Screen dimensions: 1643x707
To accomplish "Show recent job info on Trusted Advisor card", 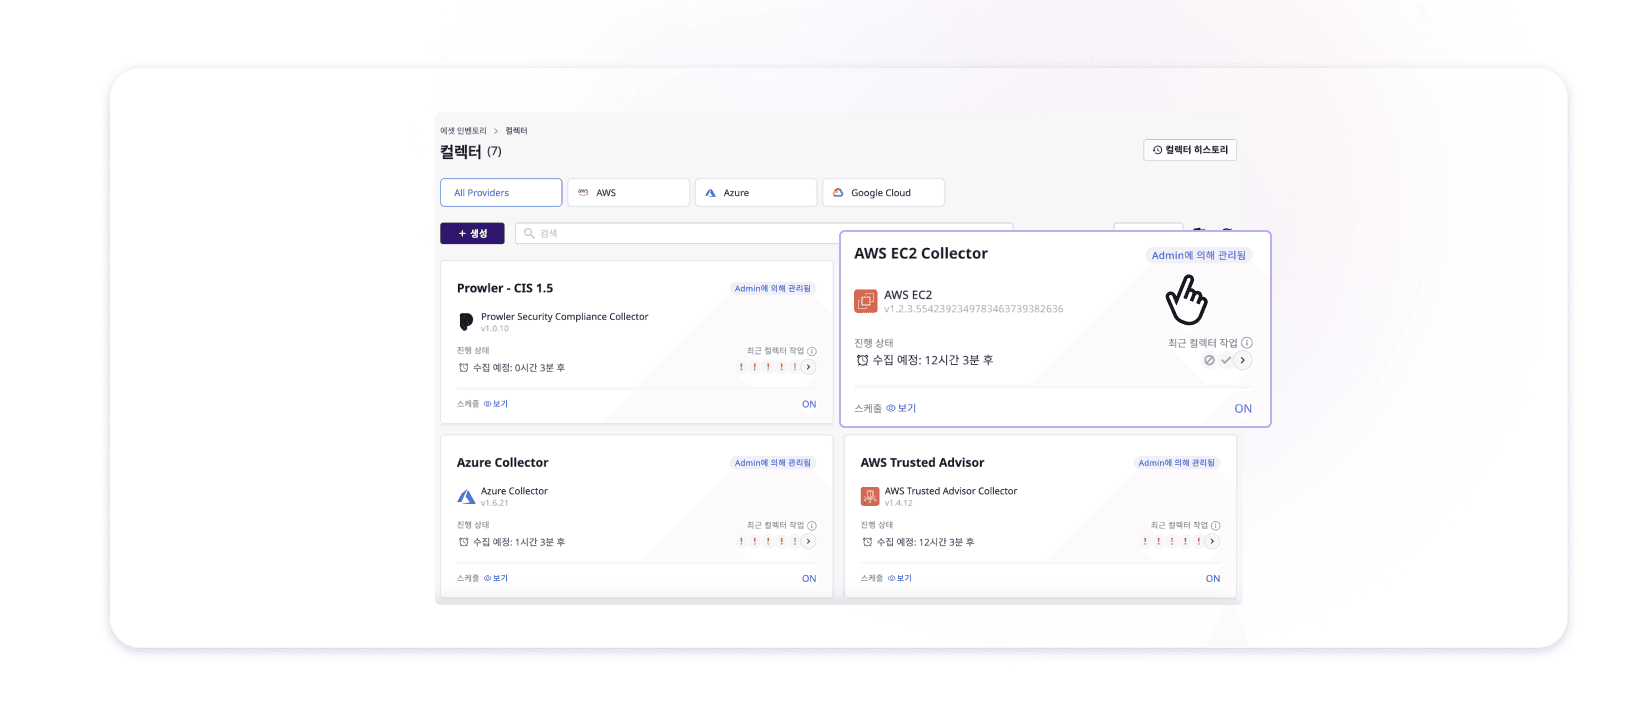I will coord(1216,525).
